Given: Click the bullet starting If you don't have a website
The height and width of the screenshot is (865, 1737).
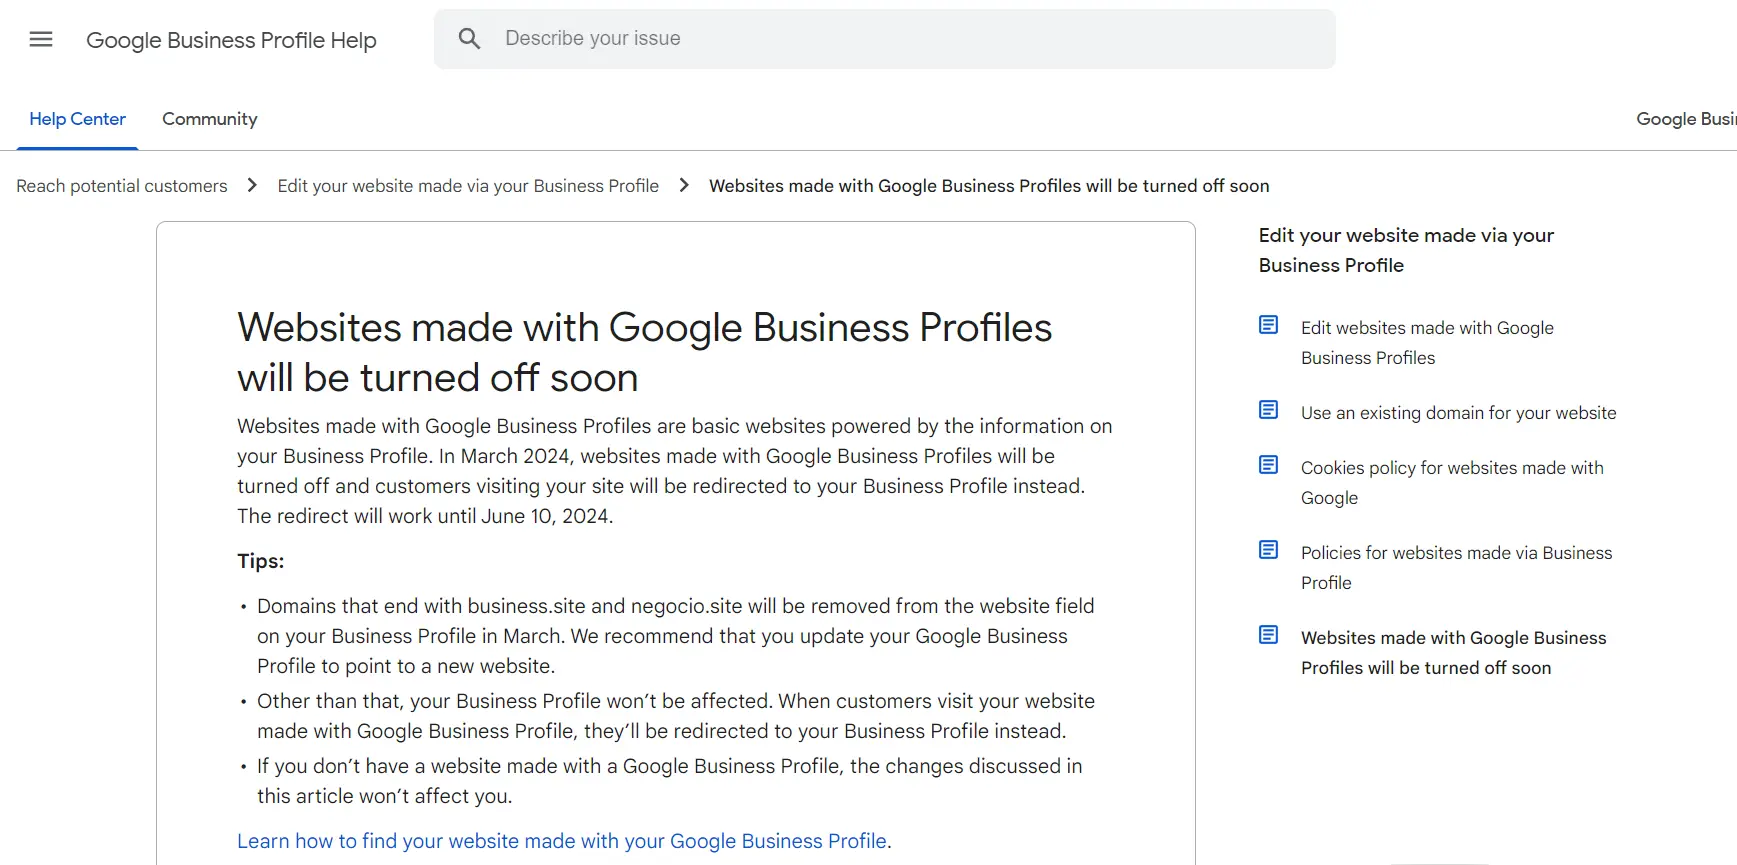Looking at the screenshot, I should coord(670,781).
